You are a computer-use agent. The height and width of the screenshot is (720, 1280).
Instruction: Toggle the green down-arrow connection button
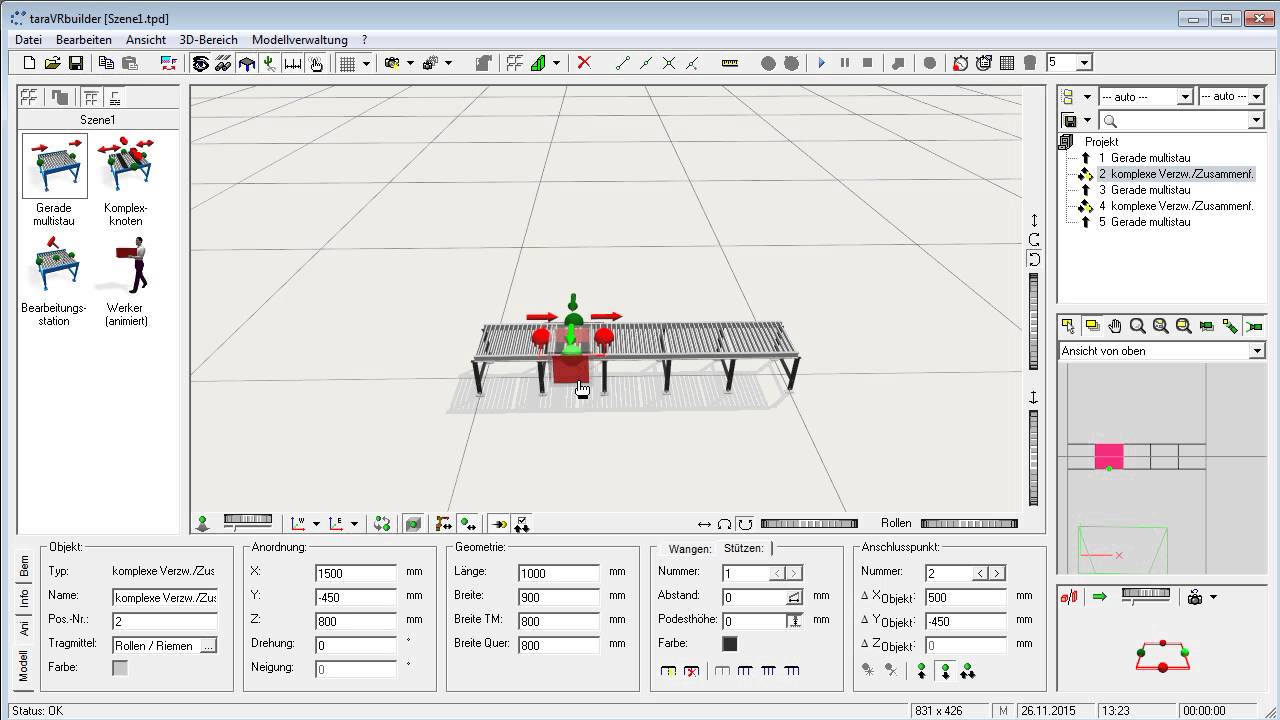click(945, 671)
